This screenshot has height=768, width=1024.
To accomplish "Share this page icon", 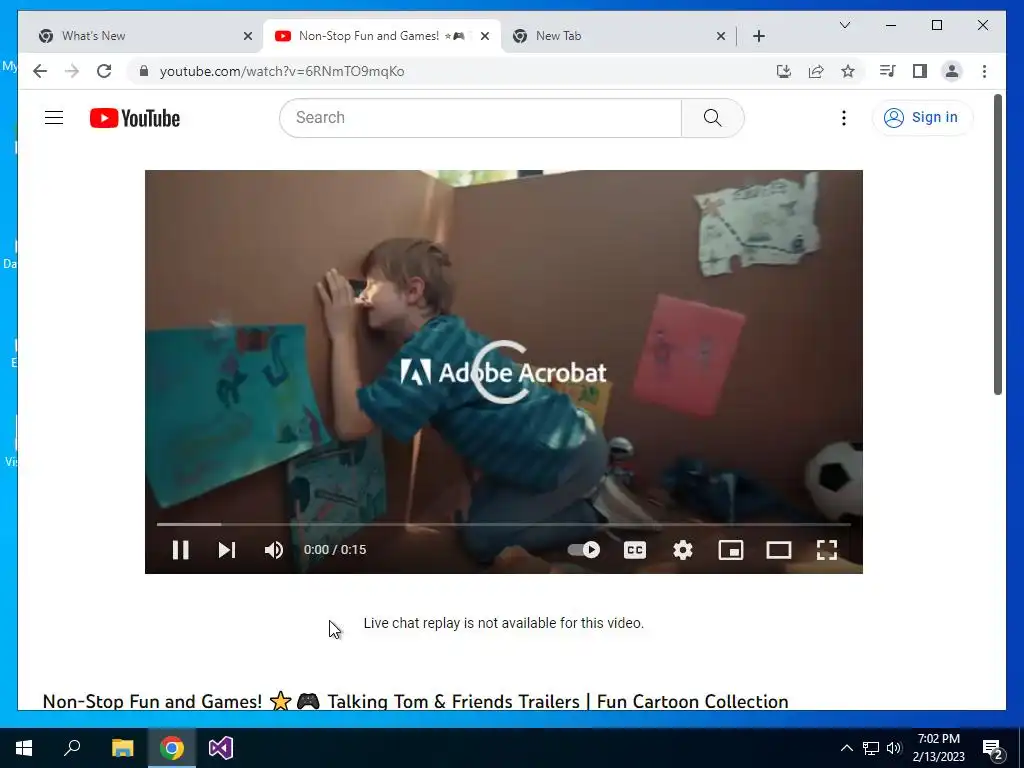I will click(x=816, y=71).
